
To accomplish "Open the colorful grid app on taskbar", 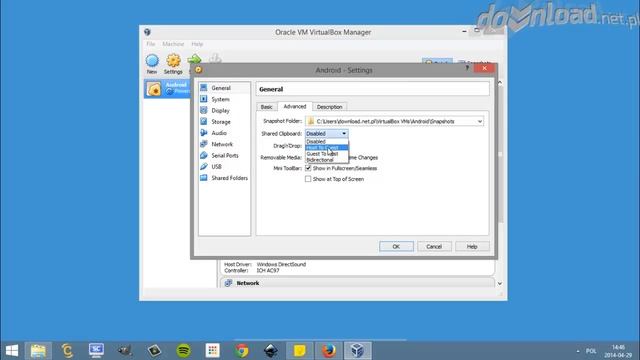I will pyautogui.click(x=213, y=351).
